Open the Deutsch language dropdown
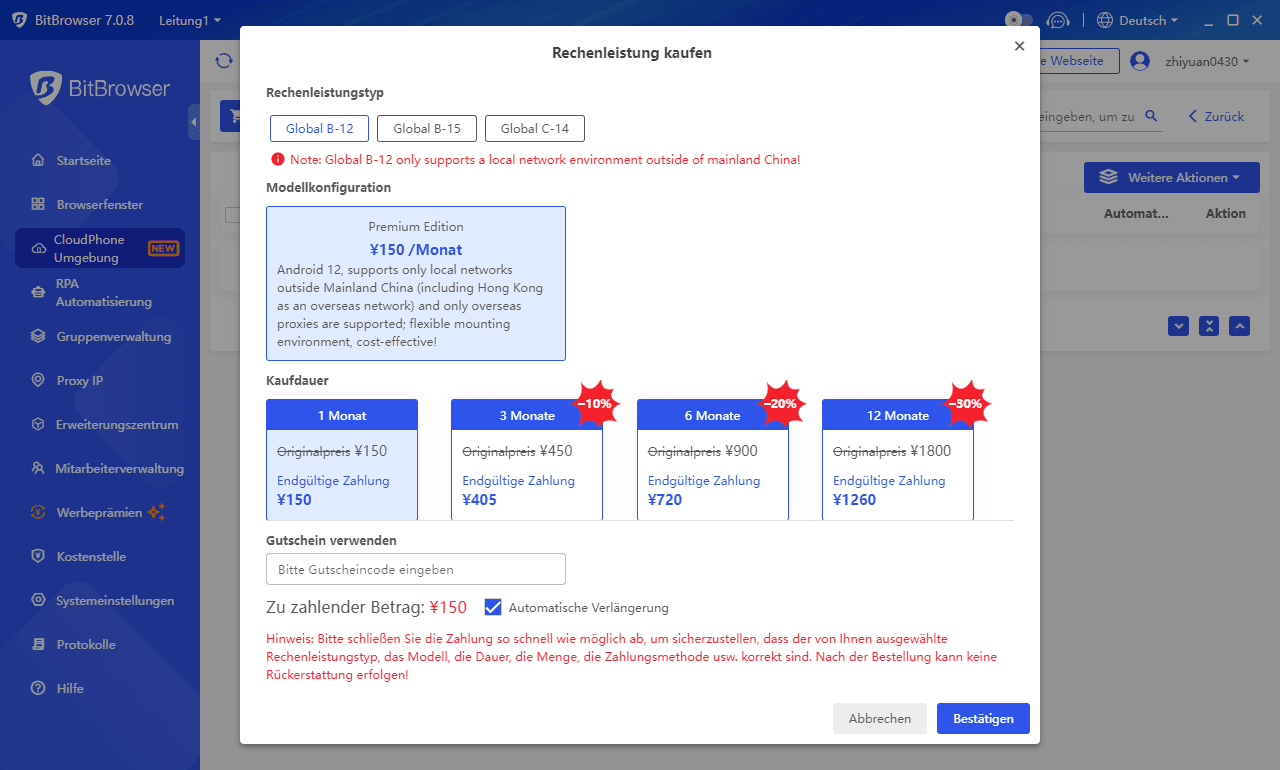 tap(1137, 20)
